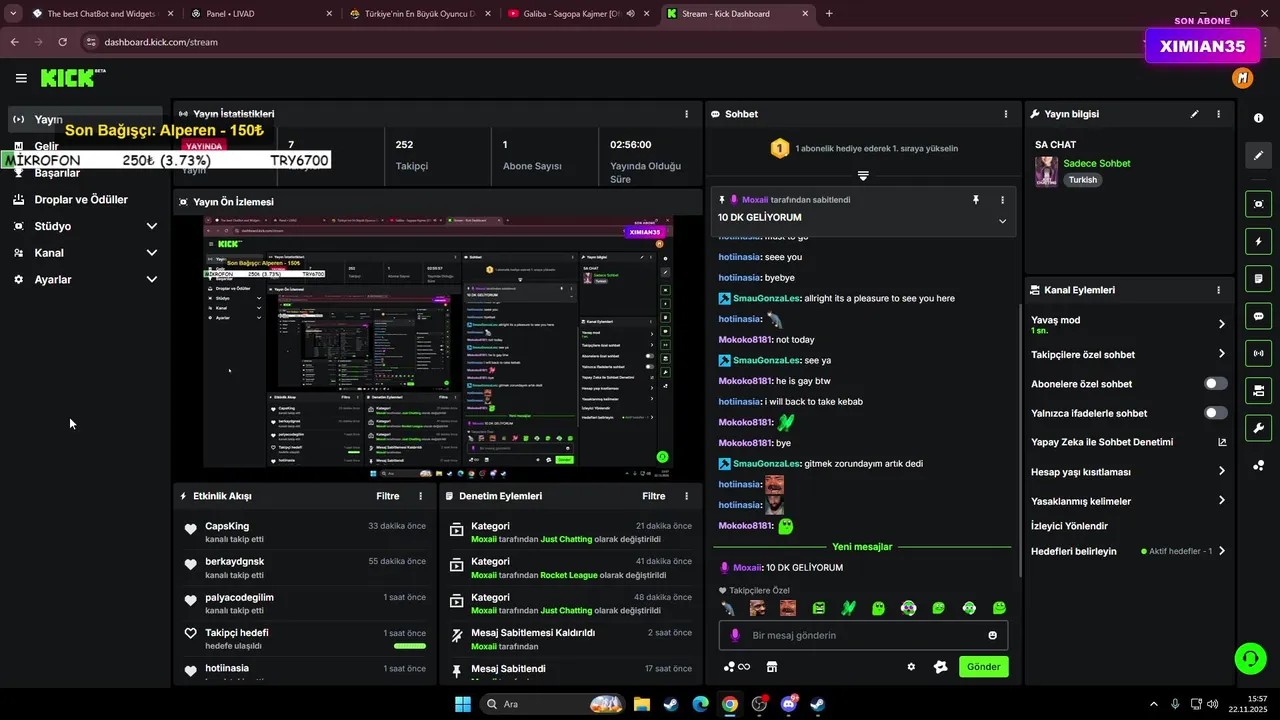Collapse the chat leaderboard chevron
This screenshot has width=1280, height=720.
pos(862,175)
